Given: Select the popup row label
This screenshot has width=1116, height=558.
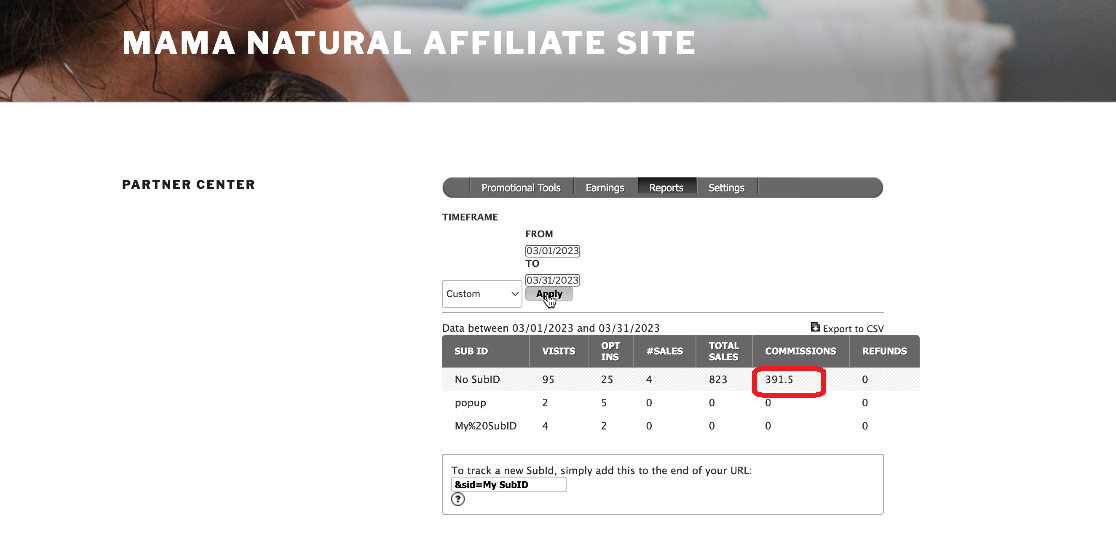Looking at the screenshot, I should pos(470,403).
